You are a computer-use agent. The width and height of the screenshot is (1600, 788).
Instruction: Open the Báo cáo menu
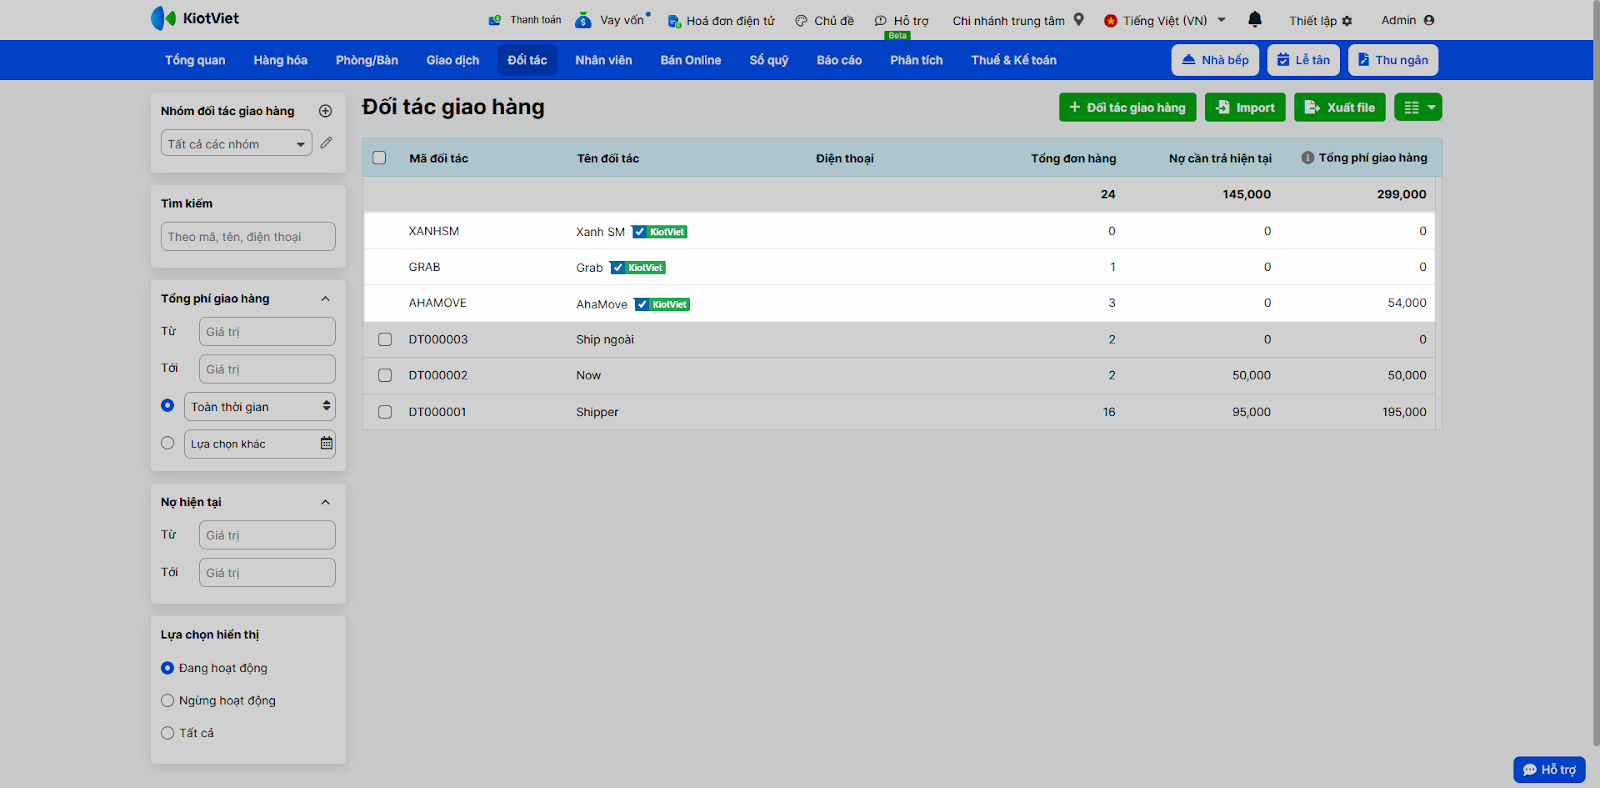839,60
